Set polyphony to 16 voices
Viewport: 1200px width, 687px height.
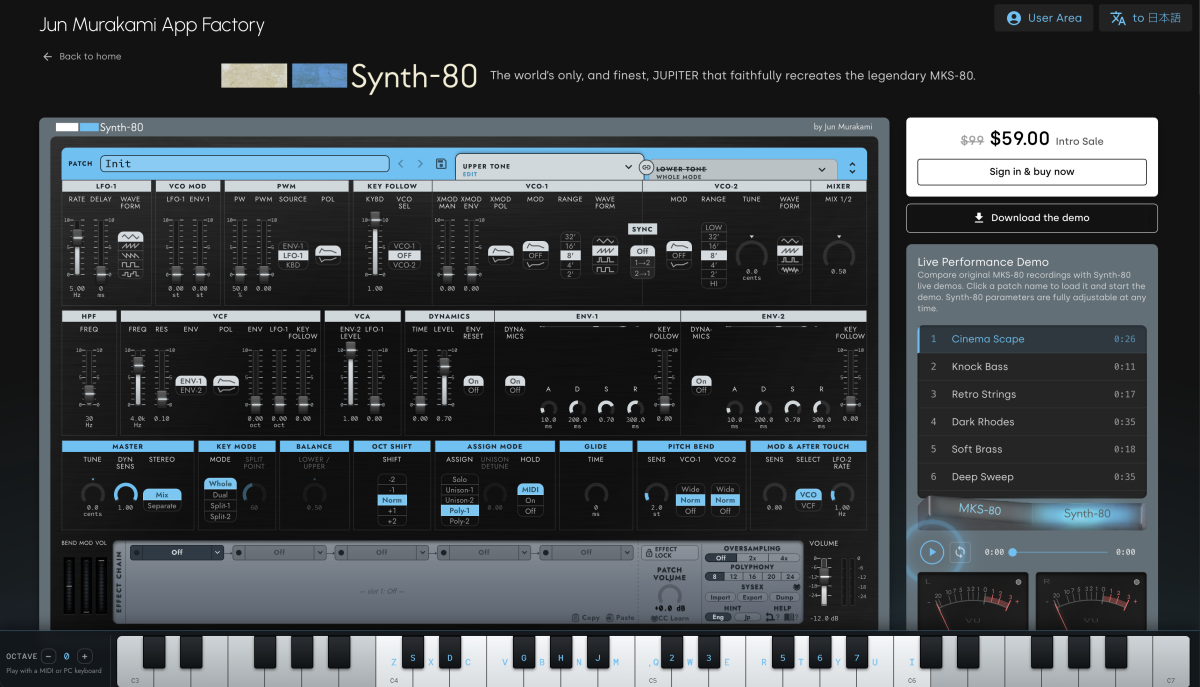[x=752, y=577]
